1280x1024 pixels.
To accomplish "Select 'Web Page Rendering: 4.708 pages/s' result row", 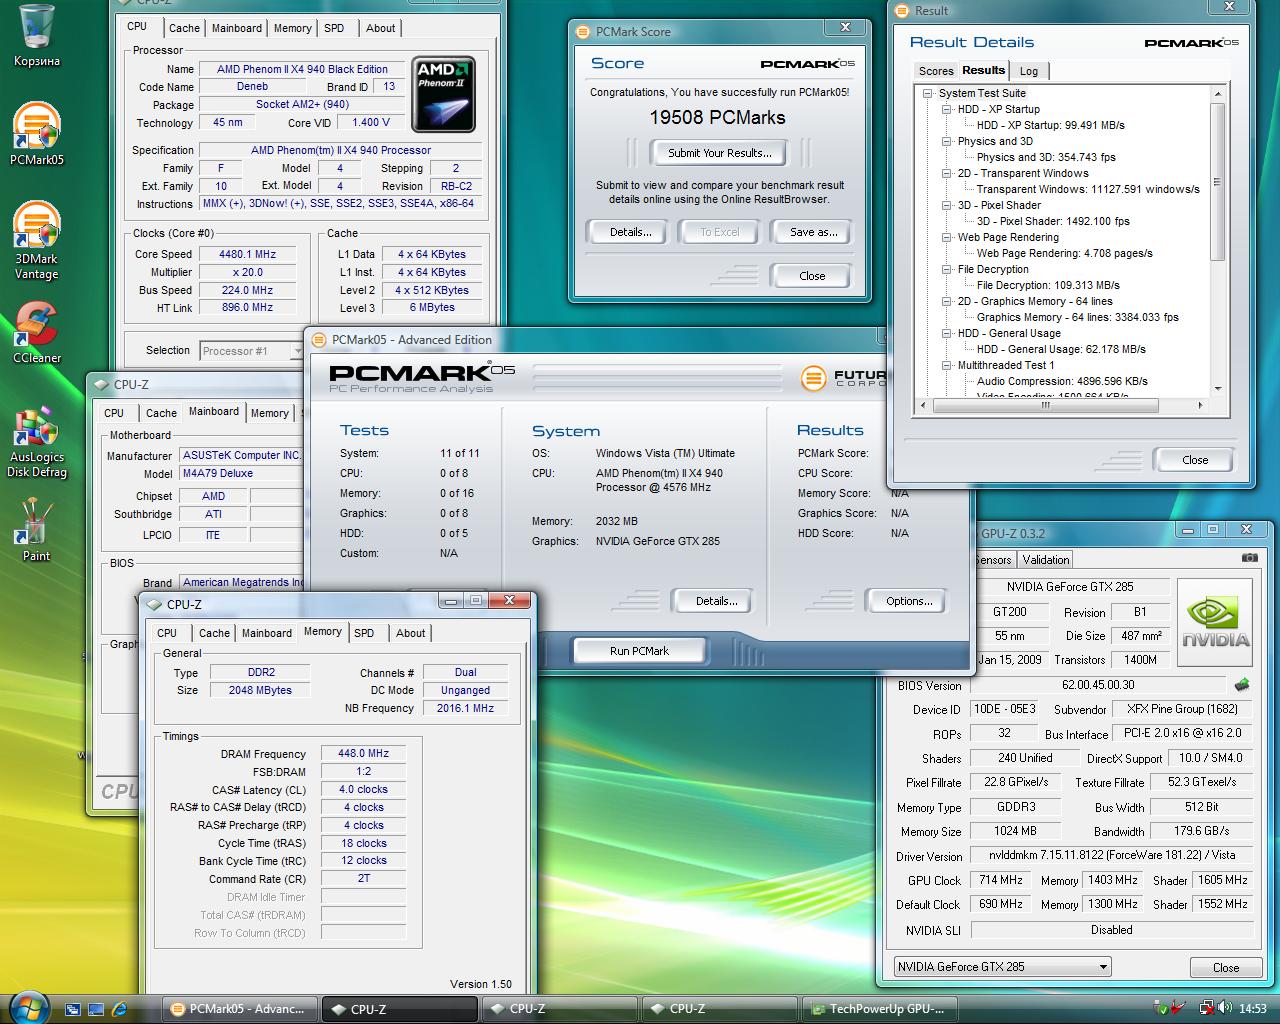I will click(x=1064, y=253).
